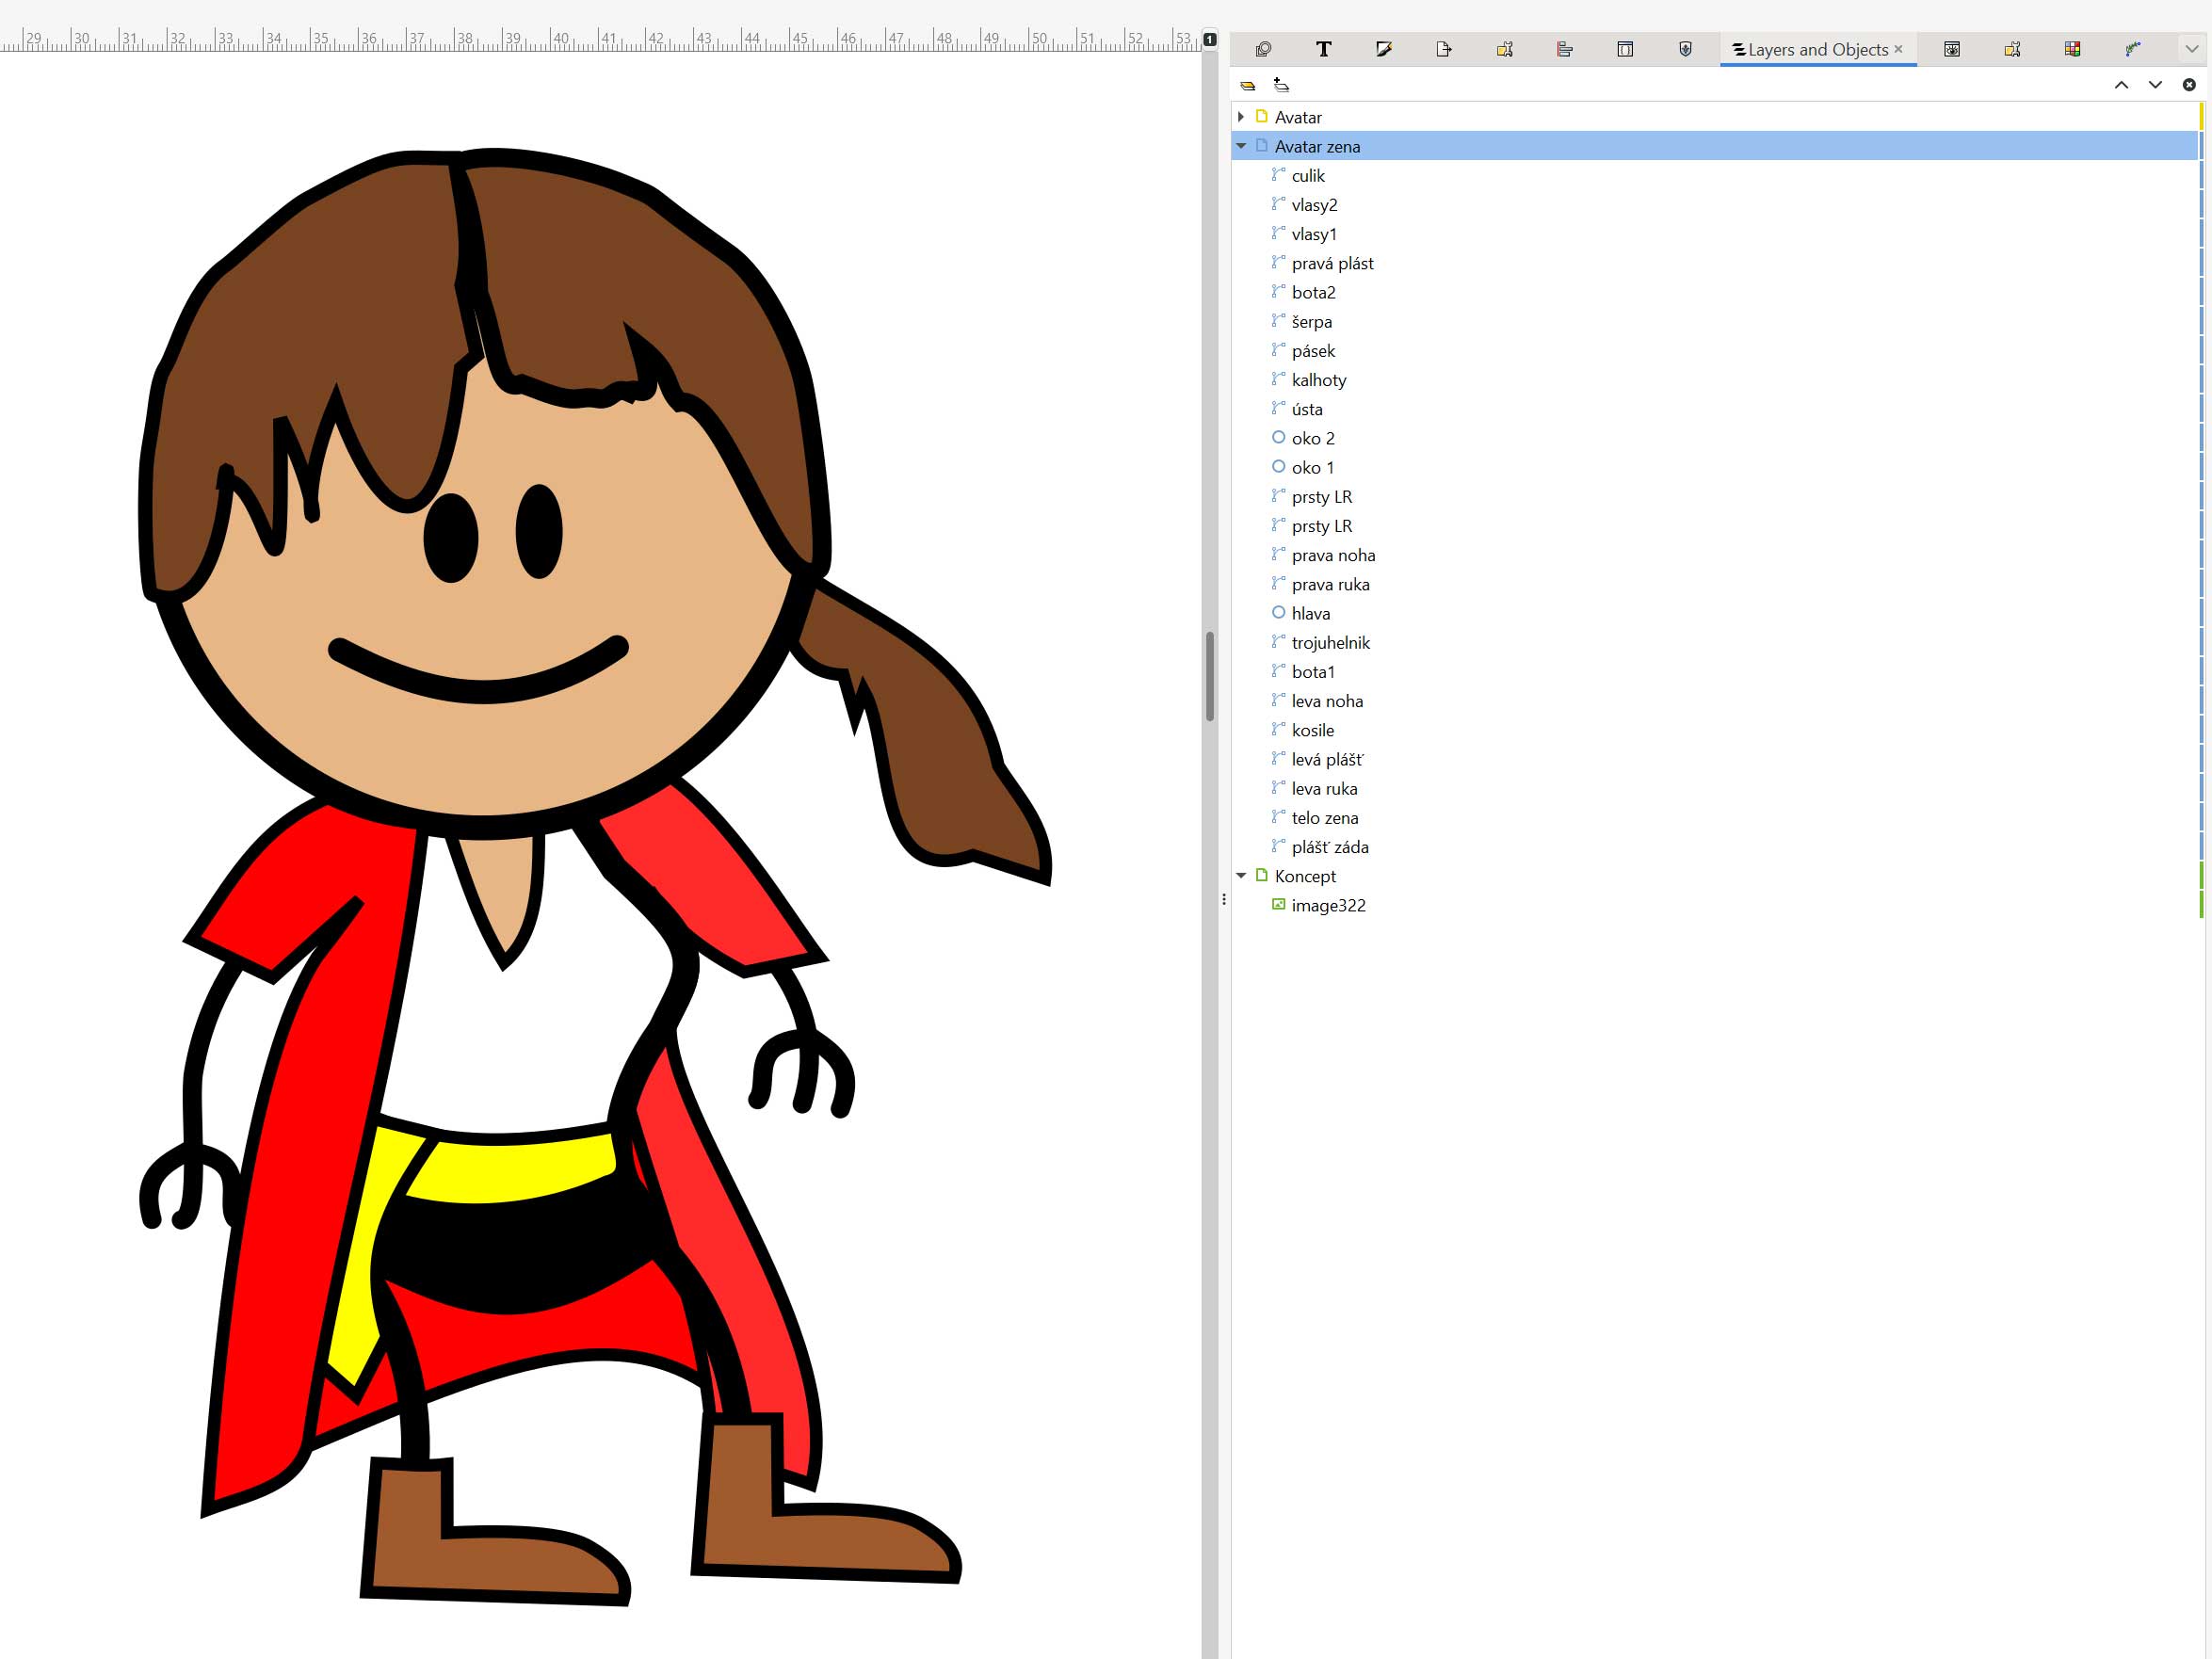Click the add new layer icon
The height and width of the screenshot is (1659, 2212).
coord(1281,85)
